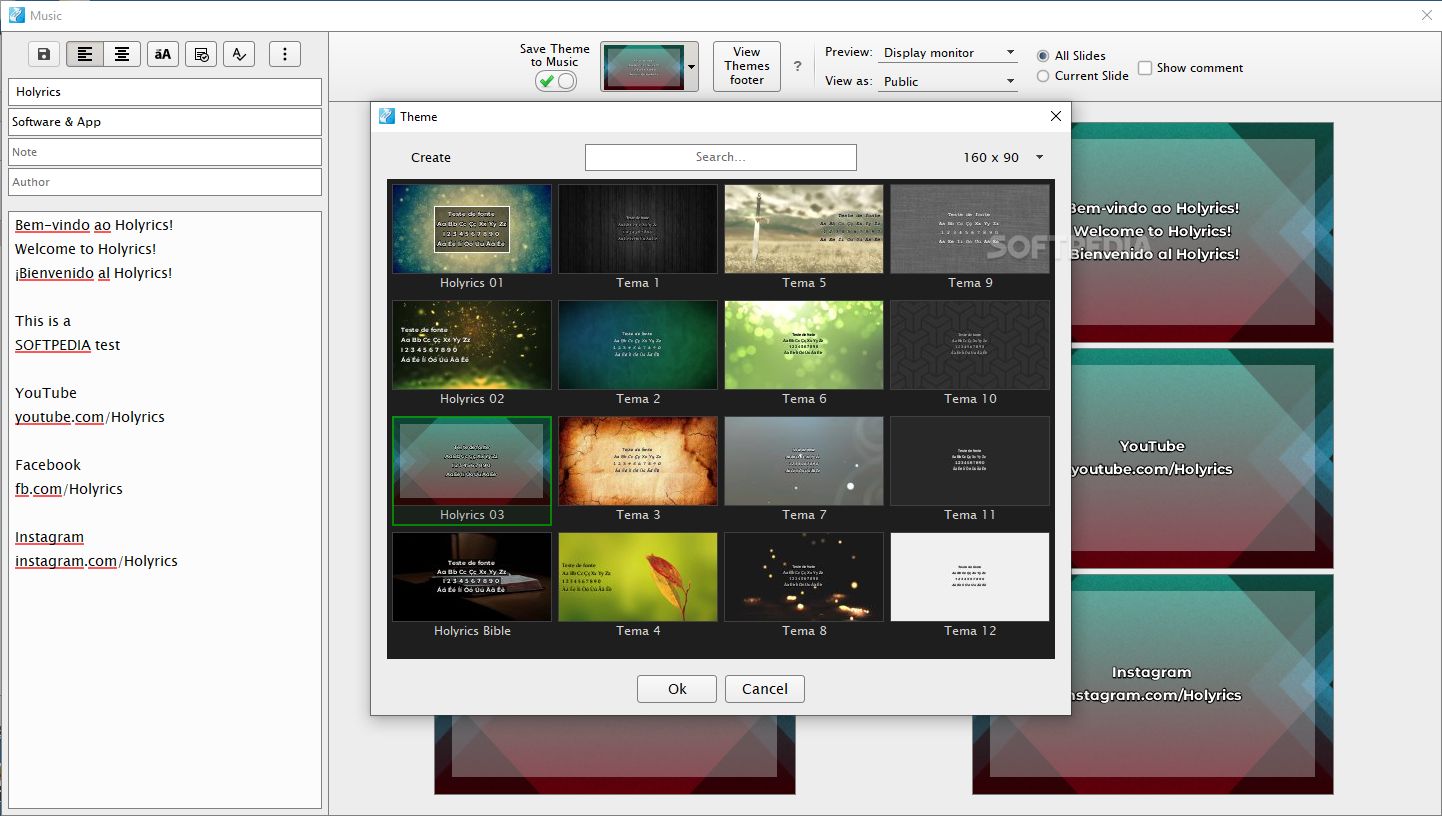
Task: Open the View as Public dropdown
Action: coord(948,82)
